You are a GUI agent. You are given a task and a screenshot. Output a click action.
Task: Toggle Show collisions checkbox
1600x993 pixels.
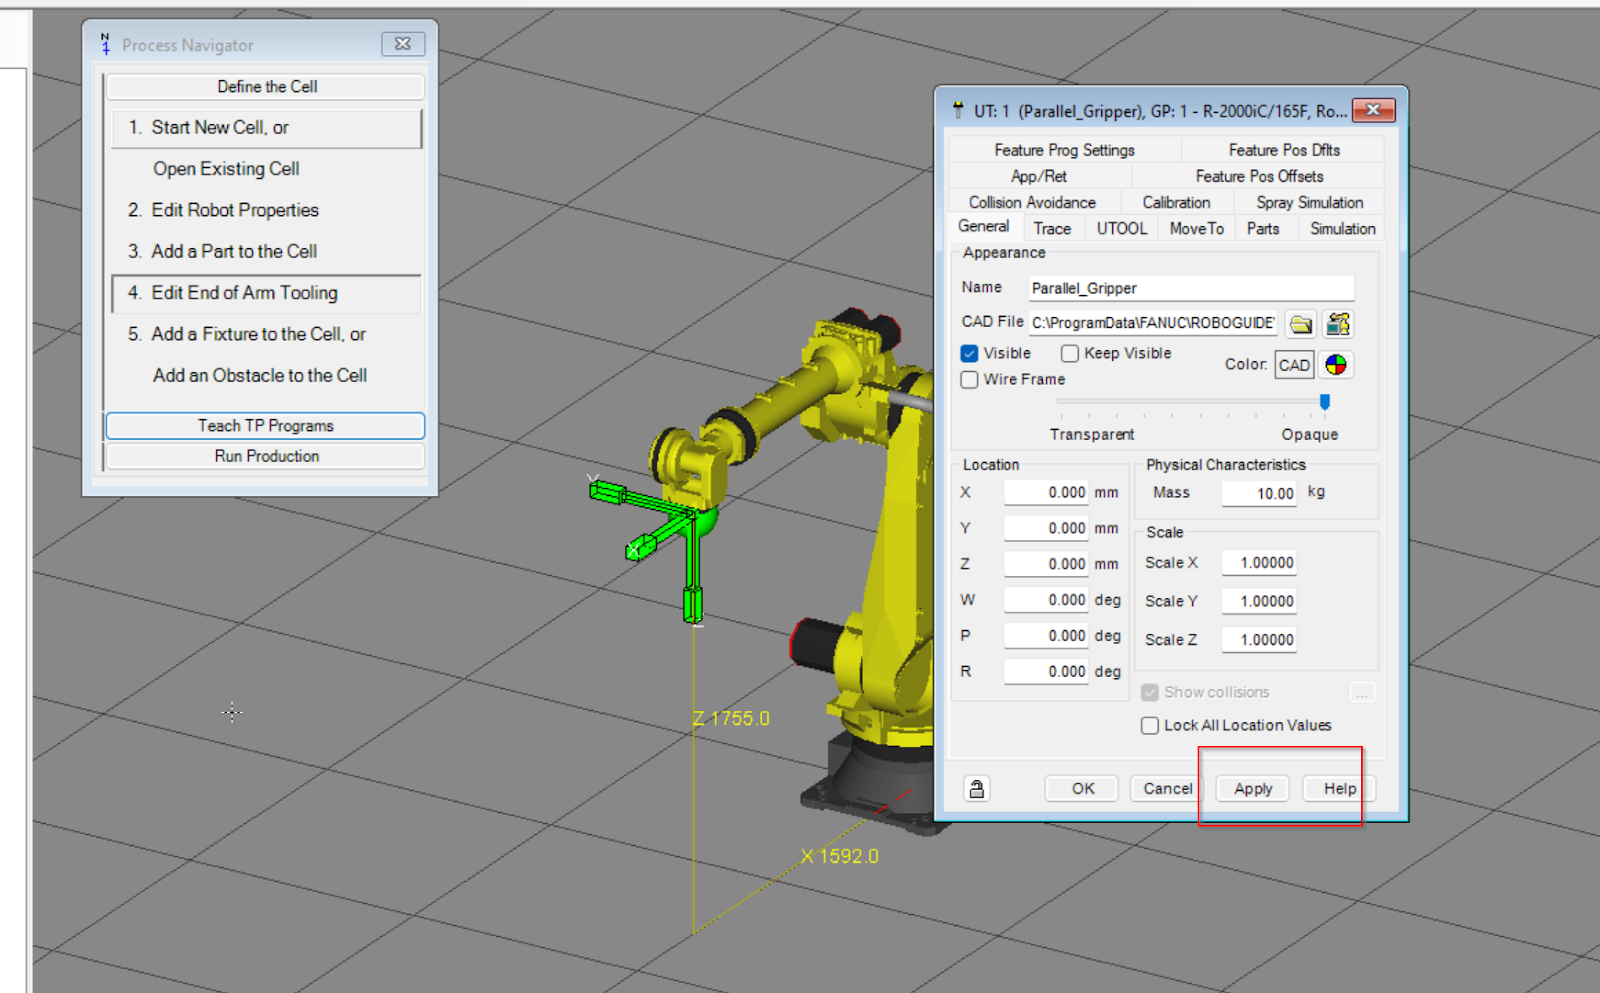(x=1150, y=692)
